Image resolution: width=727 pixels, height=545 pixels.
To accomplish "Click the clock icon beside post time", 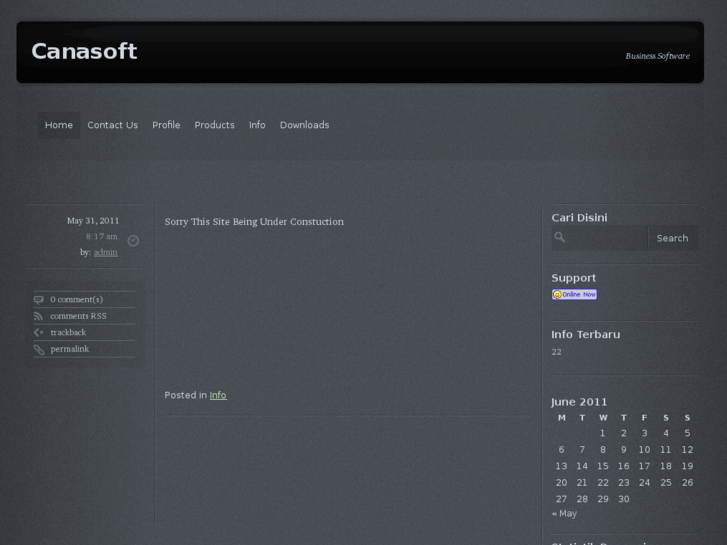I will tap(133, 240).
